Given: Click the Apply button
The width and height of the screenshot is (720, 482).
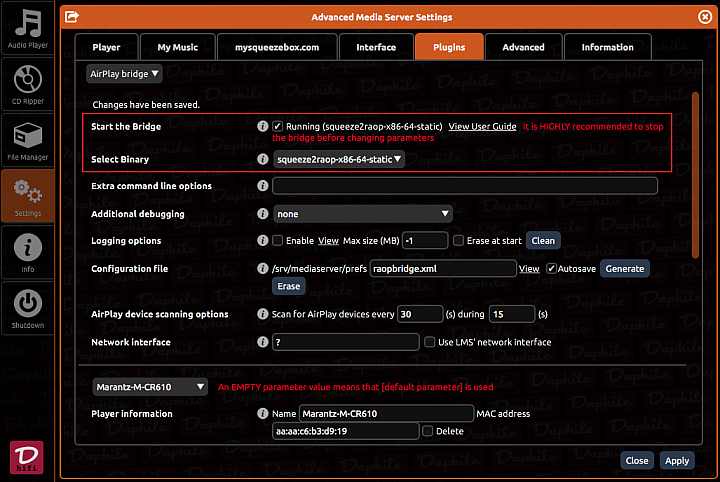Looking at the screenshot, I should [x=677, y=460].
